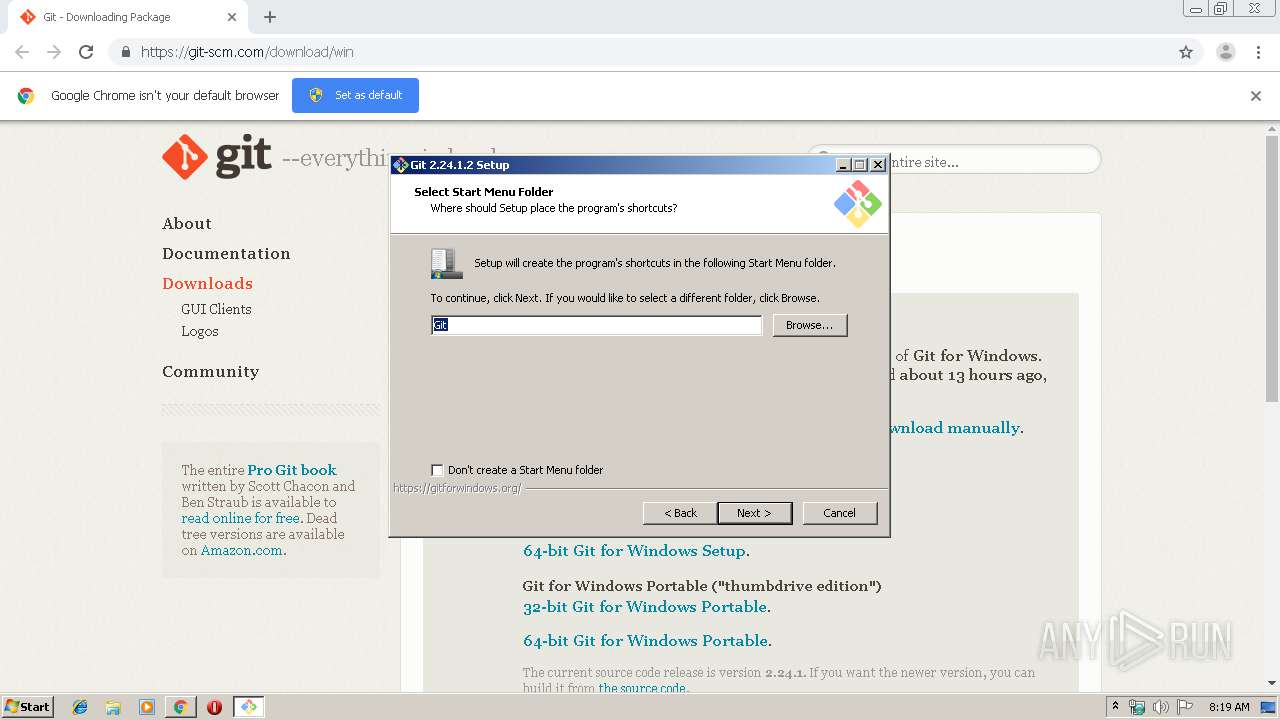
Task: Open the source code link
Action: click(x=642, y=688)
